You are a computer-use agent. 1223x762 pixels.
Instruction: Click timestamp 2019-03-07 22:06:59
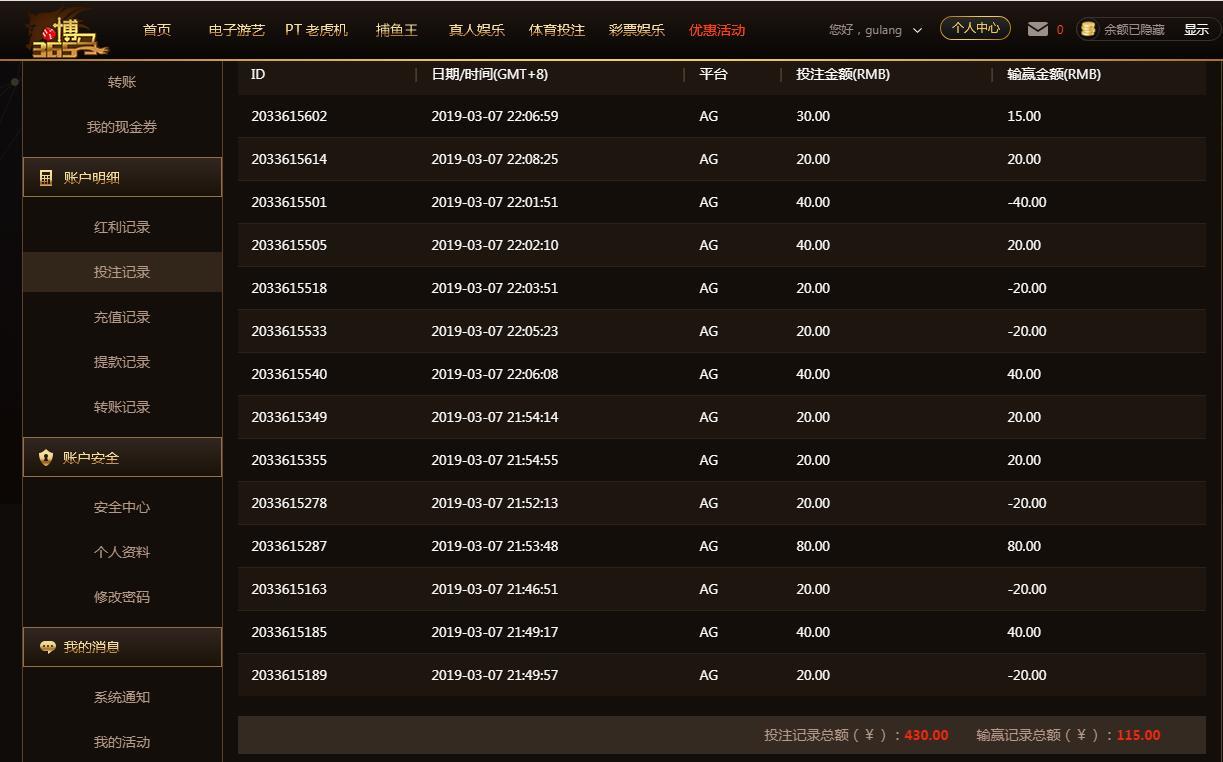point(495,116)
